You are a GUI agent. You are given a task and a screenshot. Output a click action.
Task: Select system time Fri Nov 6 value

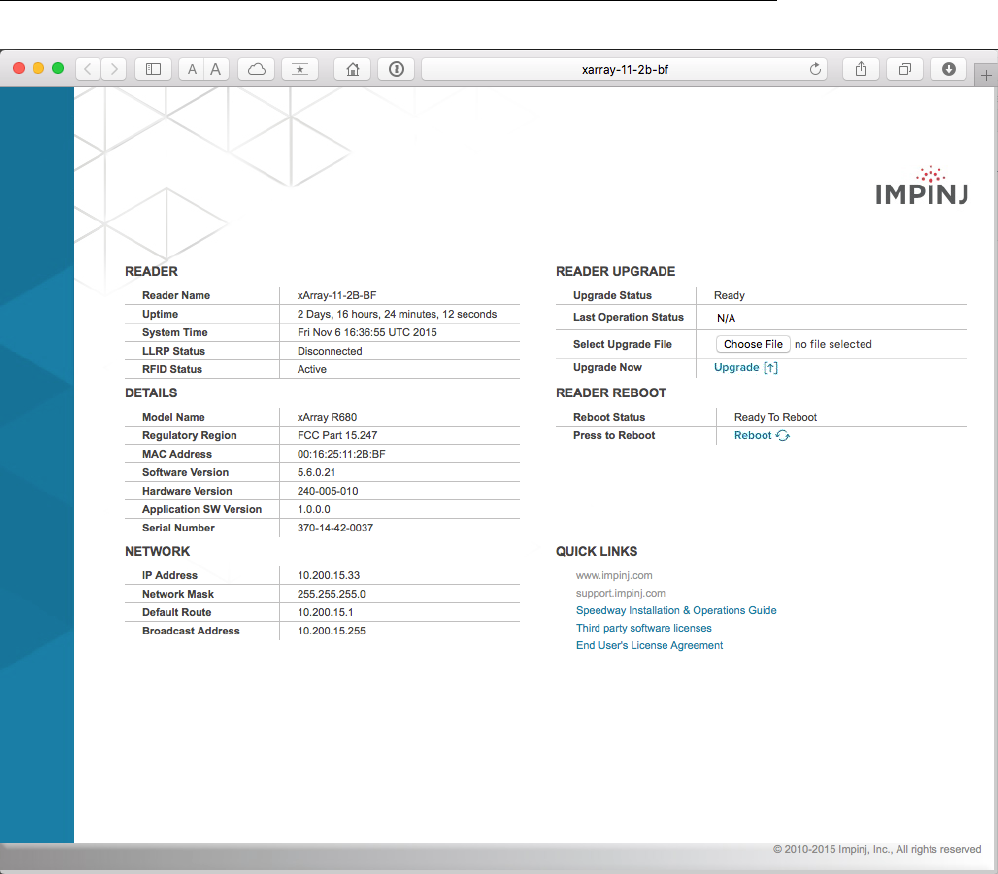coord(367,332)
